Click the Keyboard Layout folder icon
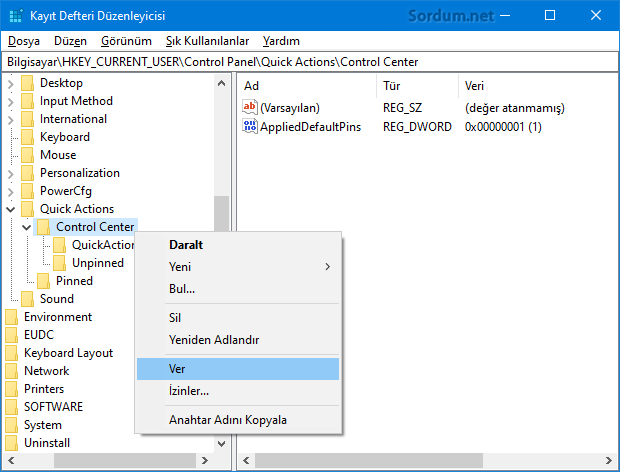 tap(12, 353)
